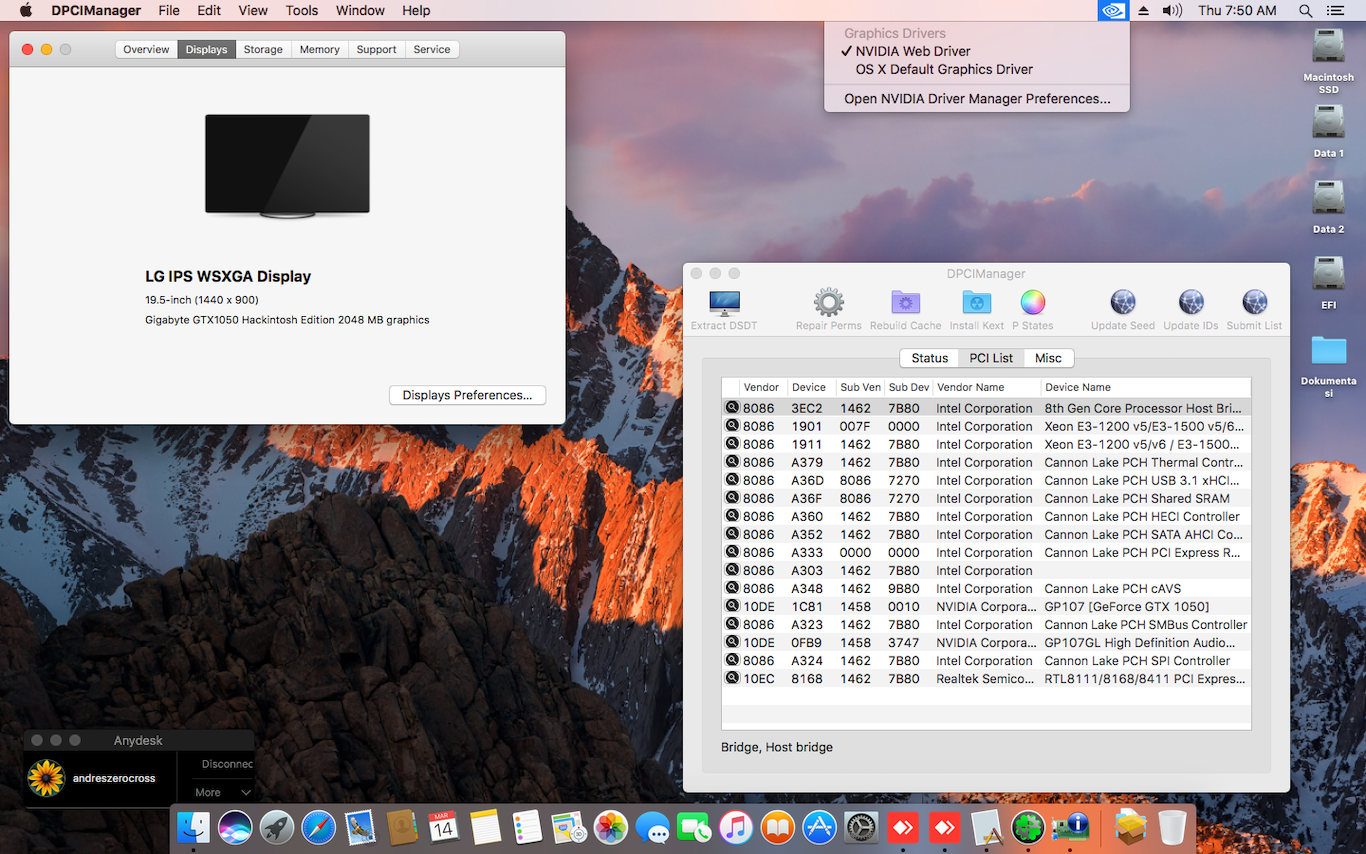Switch to the PCI List tab
Screen dimensions: 1366x854
[991, 358]
